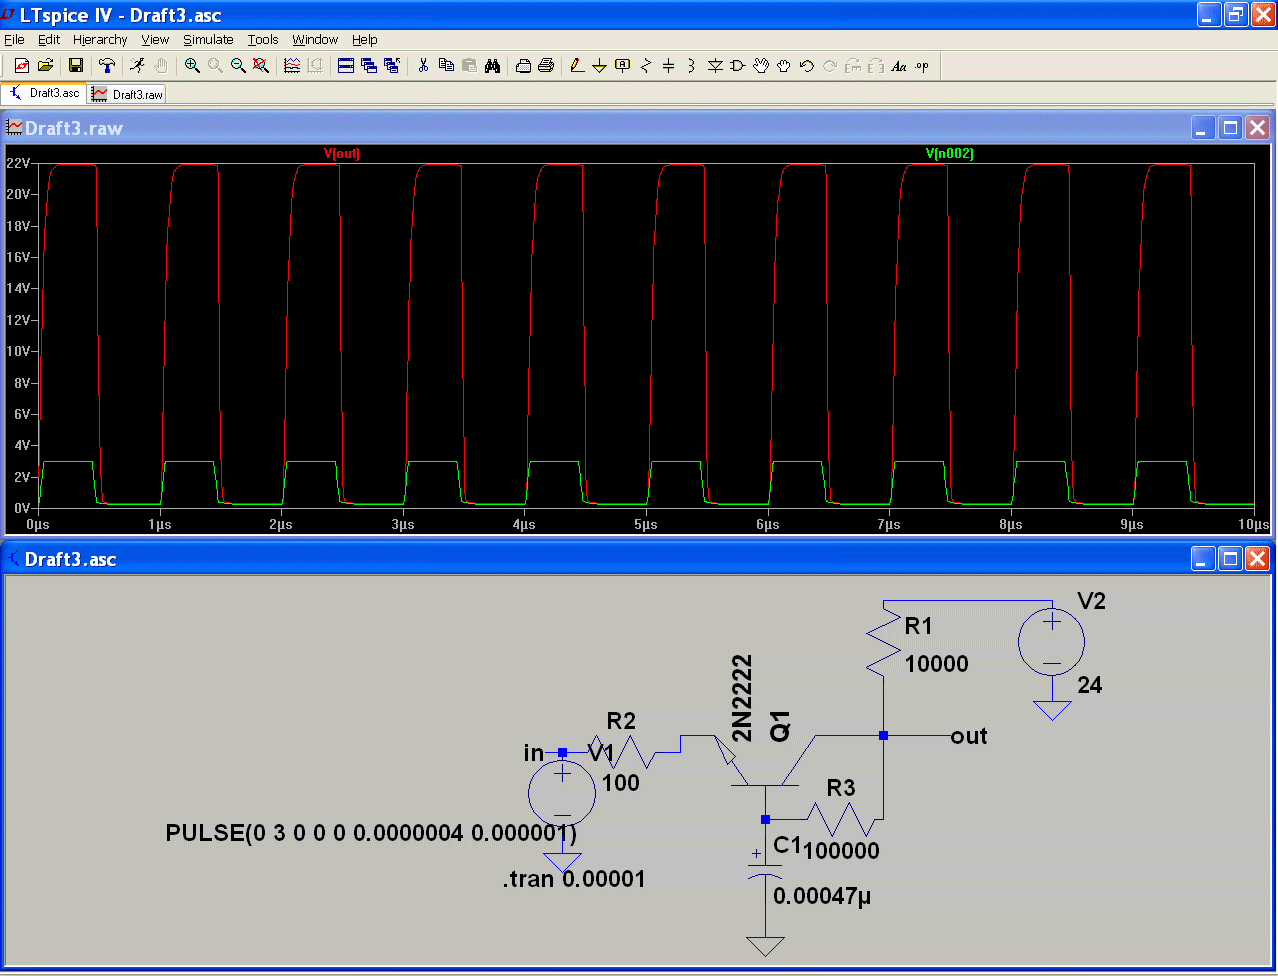Click the Run simulation icon
Image resolution: width=1278 pixels, height=976 pixels.
pos(137,66)
